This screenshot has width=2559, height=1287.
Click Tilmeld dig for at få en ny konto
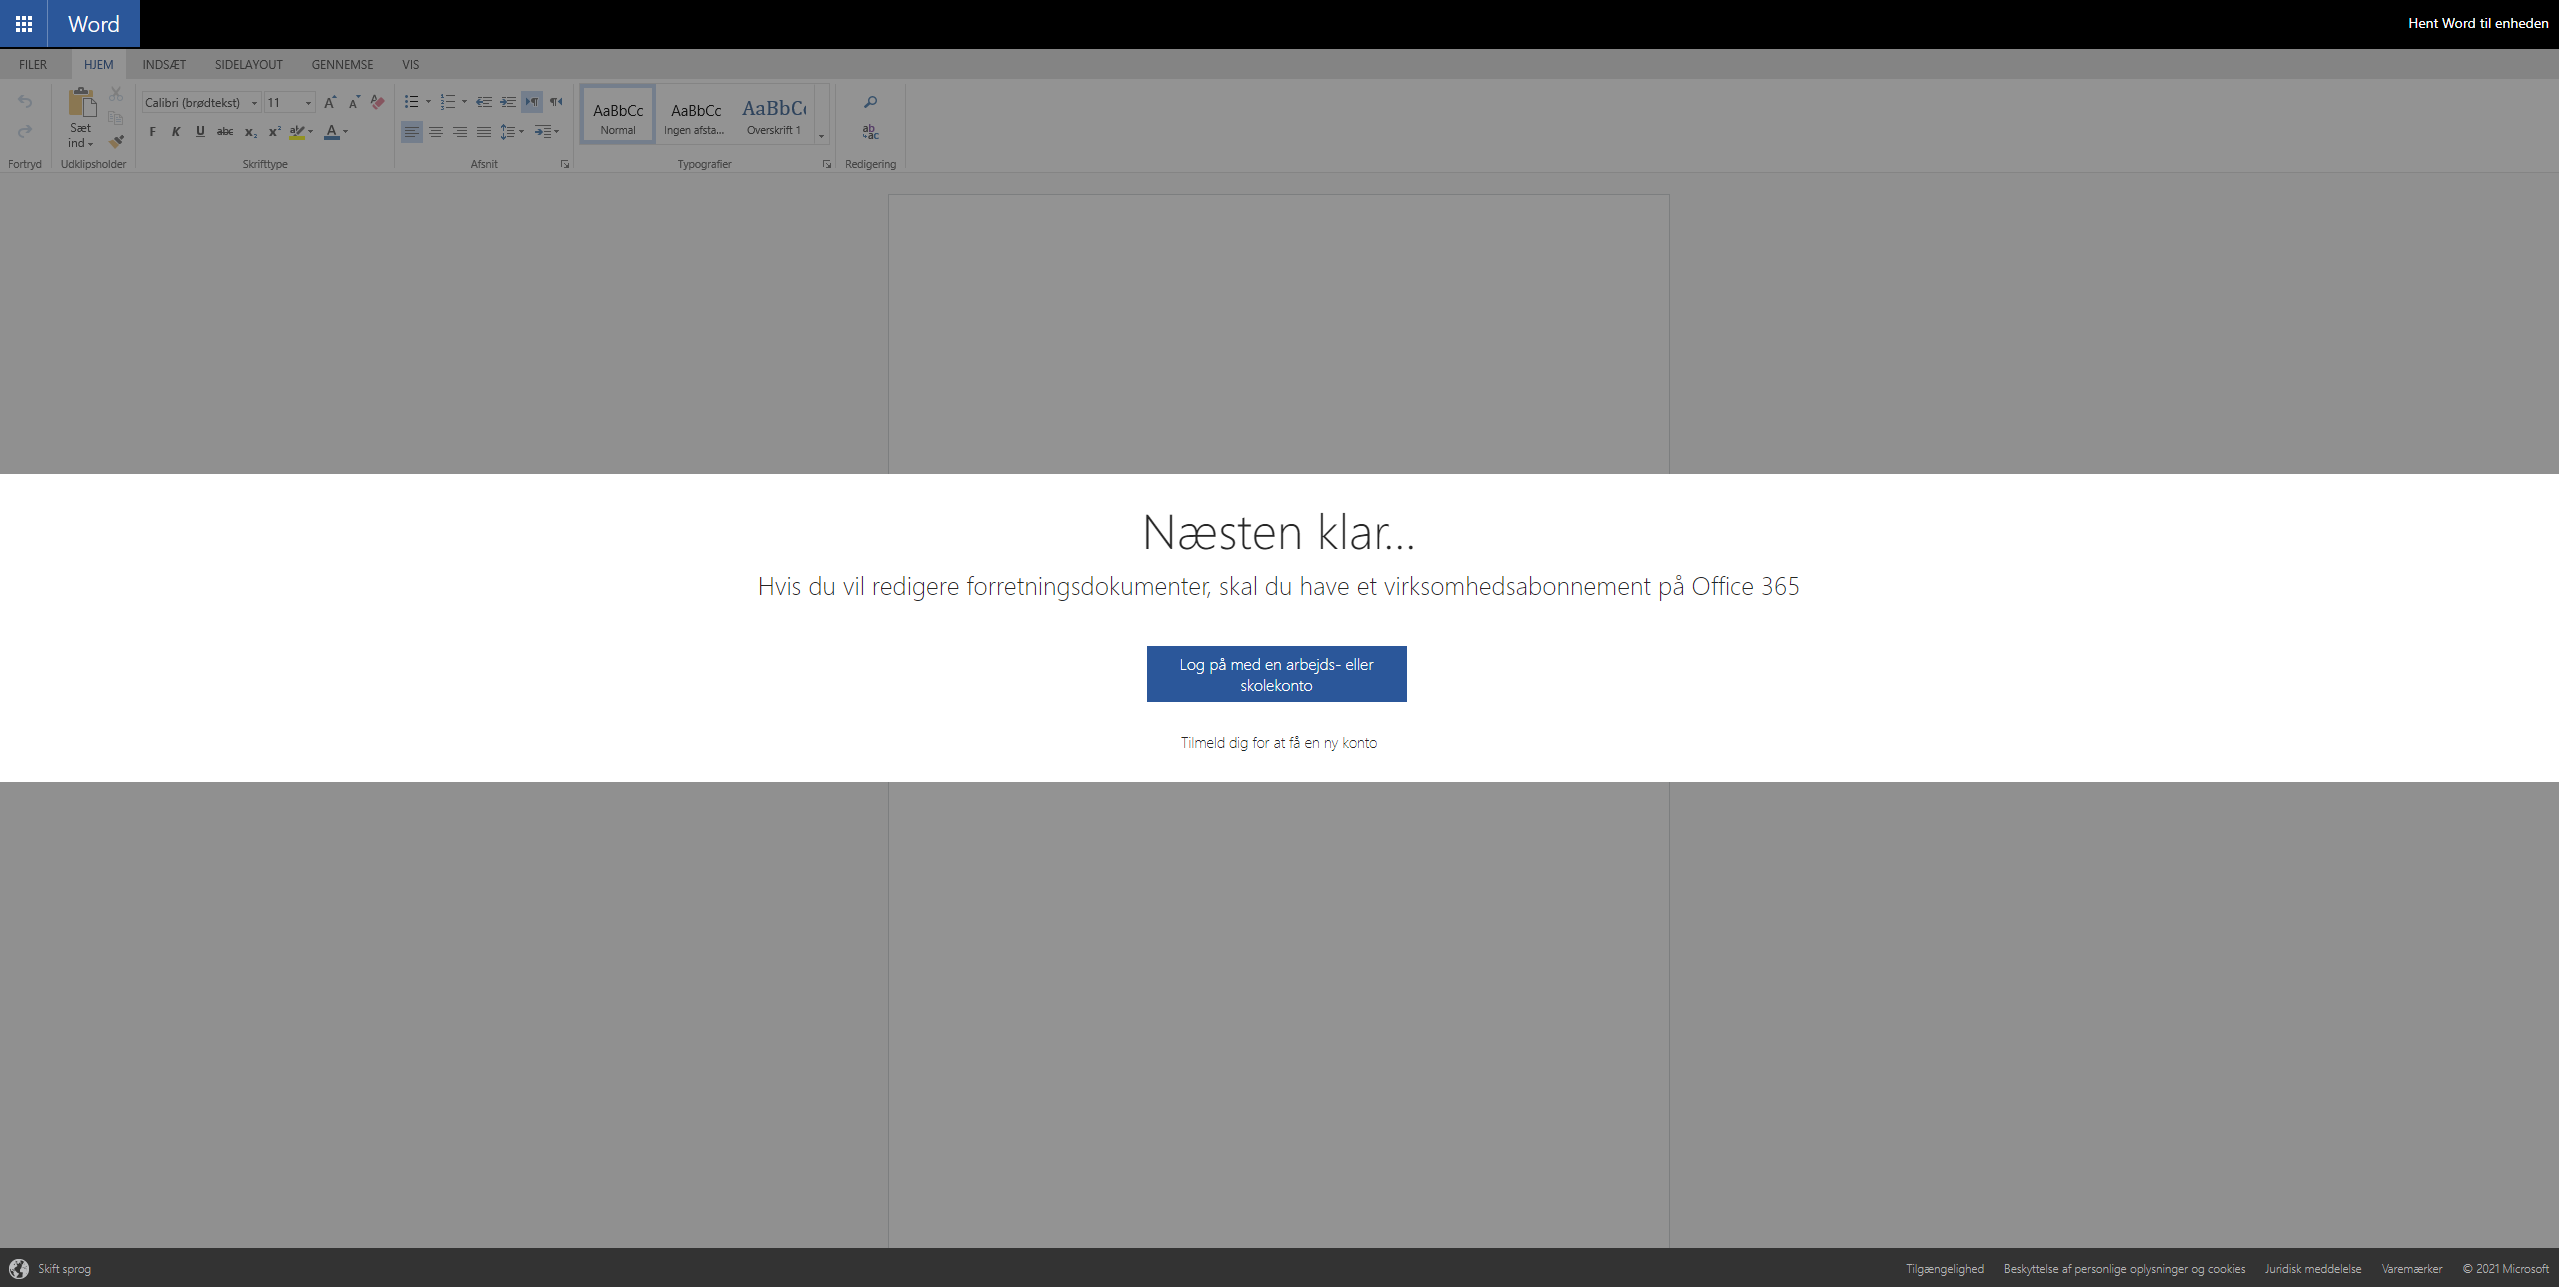tap(1278, 743)
